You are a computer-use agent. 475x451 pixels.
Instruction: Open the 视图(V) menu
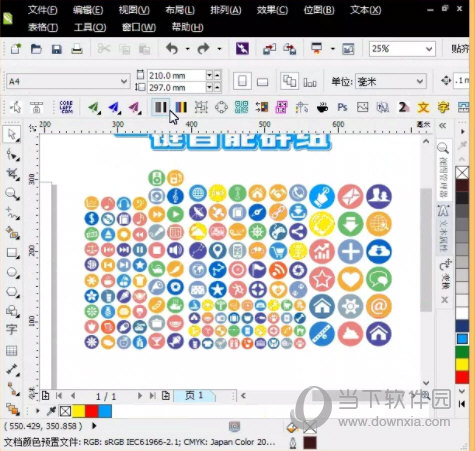(x=134, y=10)
